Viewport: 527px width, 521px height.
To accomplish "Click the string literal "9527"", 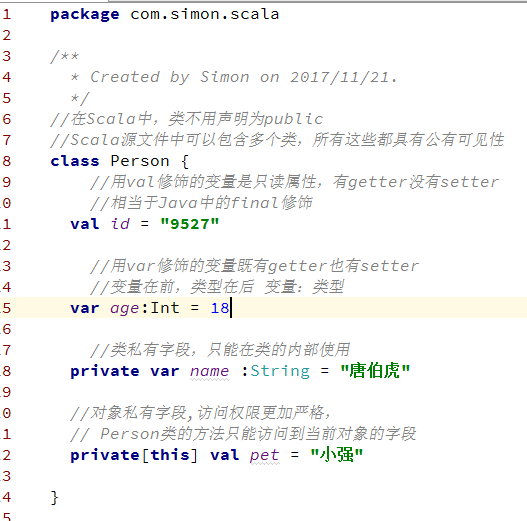I will click(x=190, y=224).
